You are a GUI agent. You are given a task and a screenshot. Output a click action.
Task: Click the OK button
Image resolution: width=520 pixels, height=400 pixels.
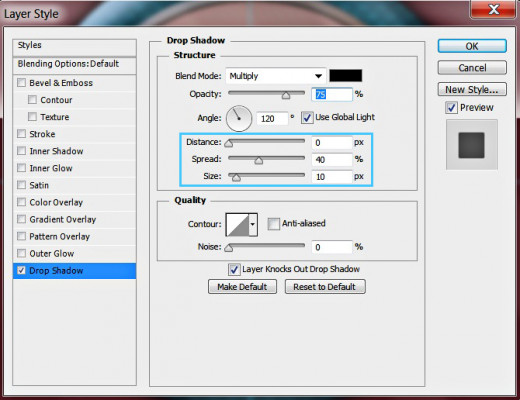(x=472, y=46)
